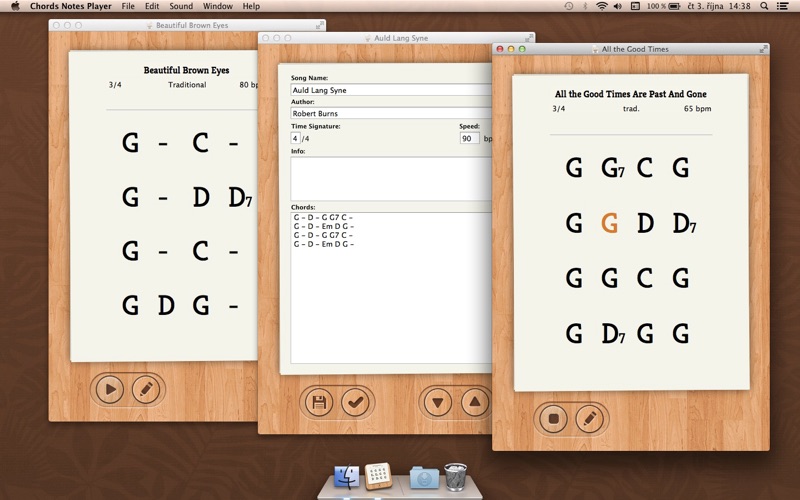The width and height of the screenshot is (800, 500).
Task: Confirm edits with the checkmark icon
Action: point(355,402)
